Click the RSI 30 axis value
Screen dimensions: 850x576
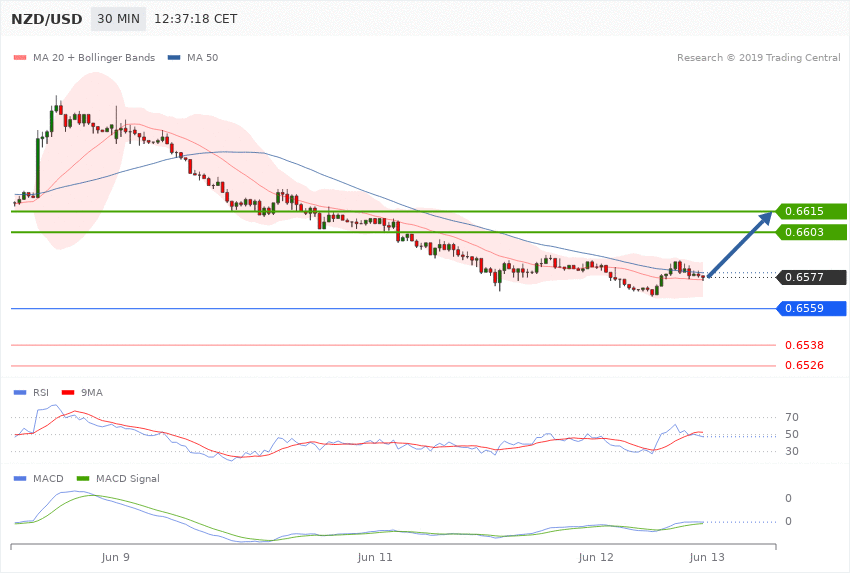(x=792, y=451)
